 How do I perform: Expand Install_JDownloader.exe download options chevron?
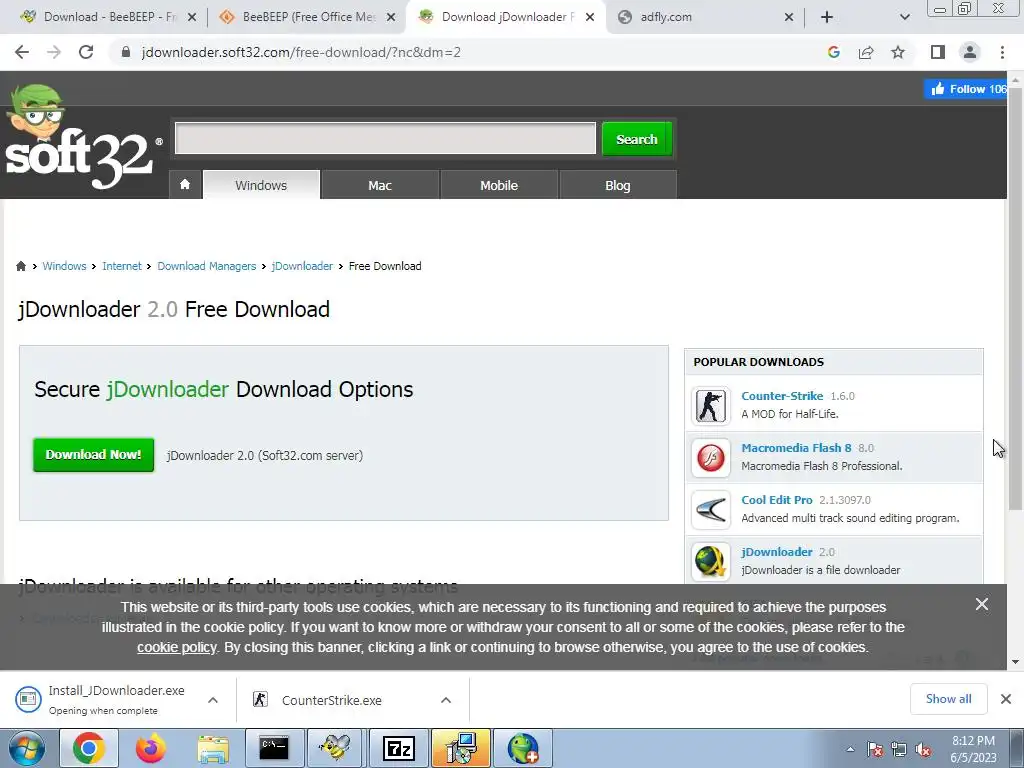point(213,700)
